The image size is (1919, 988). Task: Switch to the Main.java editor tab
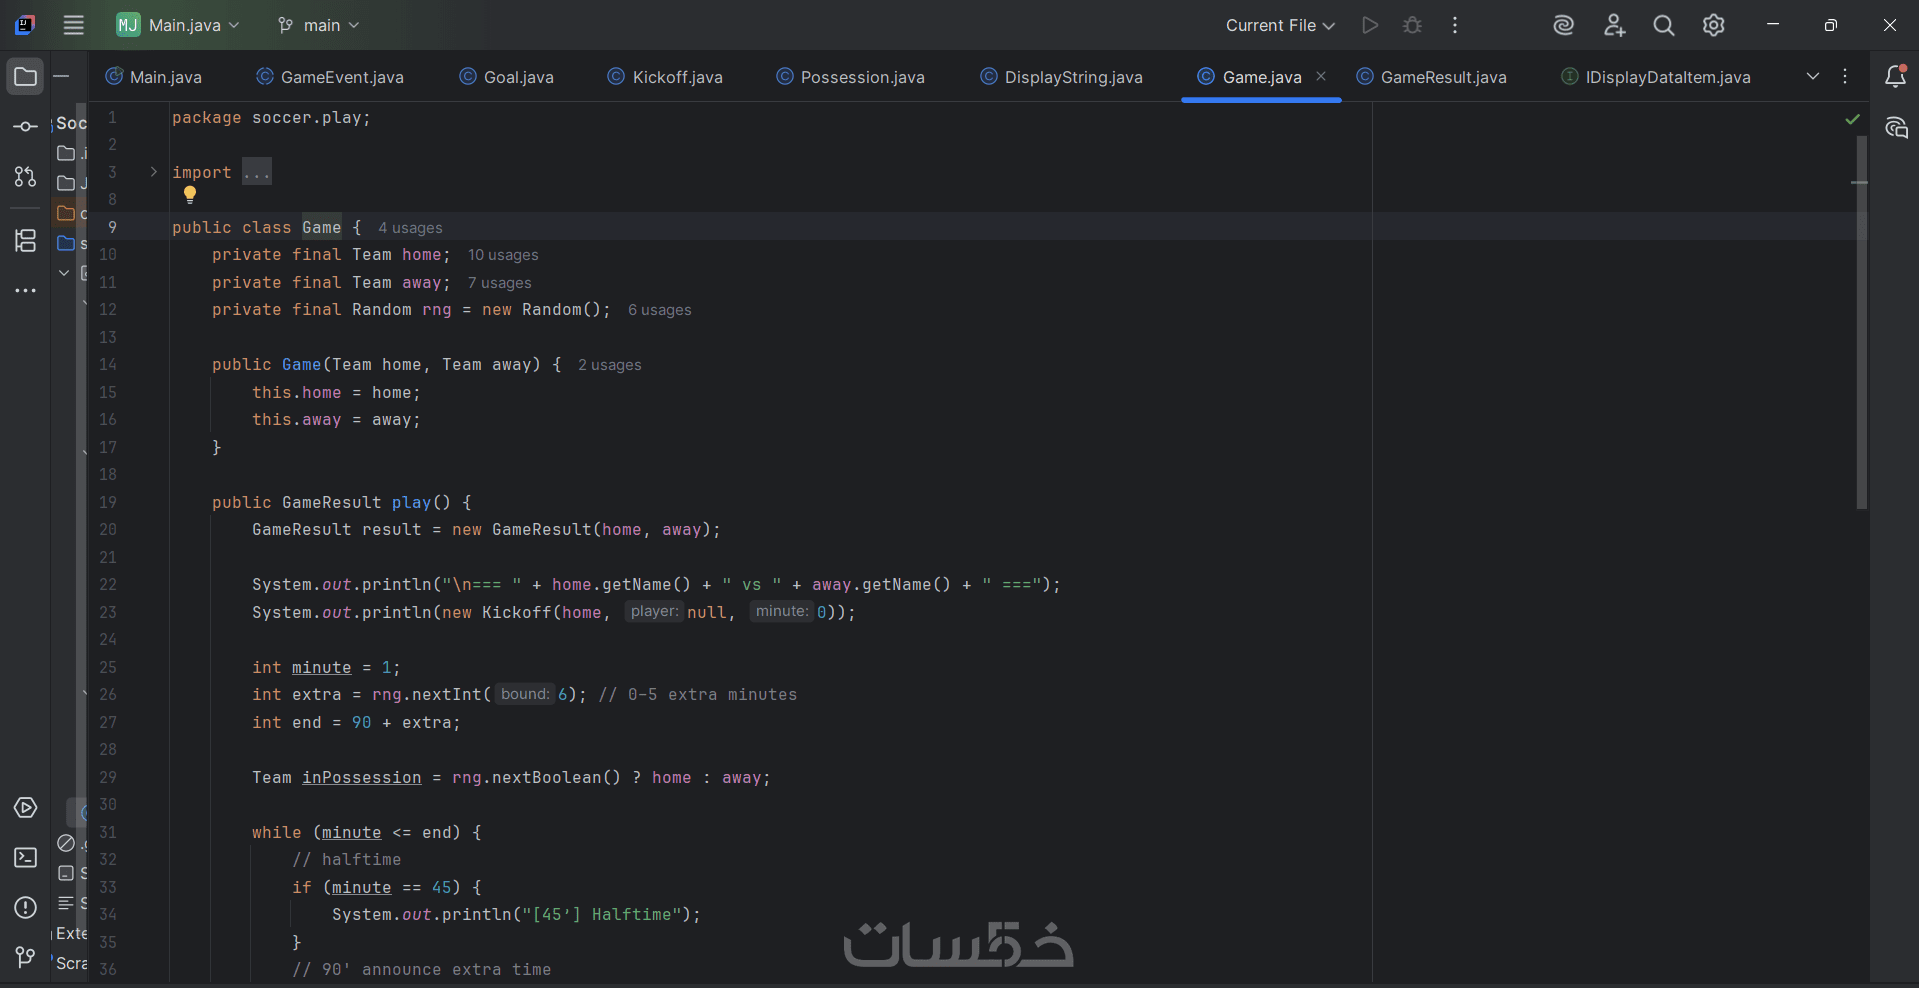[154, 77]
